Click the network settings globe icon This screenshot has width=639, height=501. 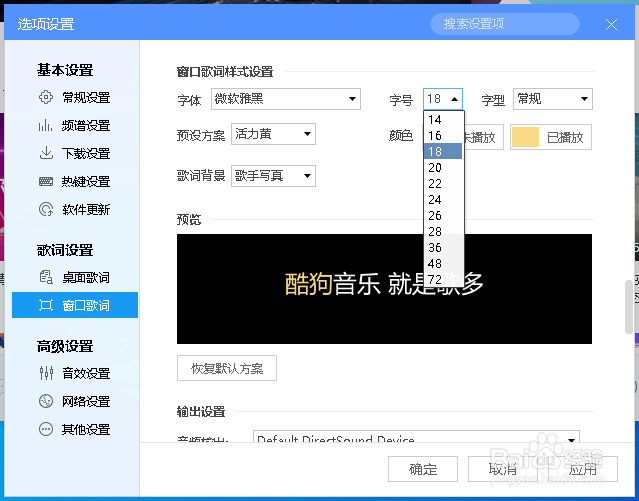(46, 401)
